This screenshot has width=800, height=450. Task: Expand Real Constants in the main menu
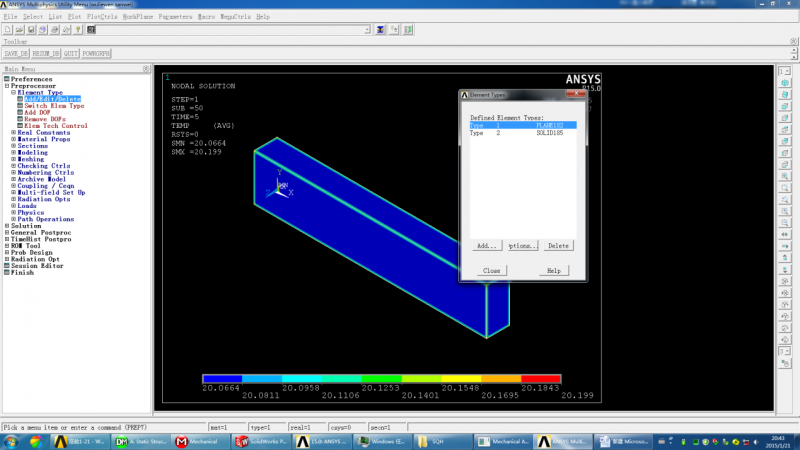14,133
